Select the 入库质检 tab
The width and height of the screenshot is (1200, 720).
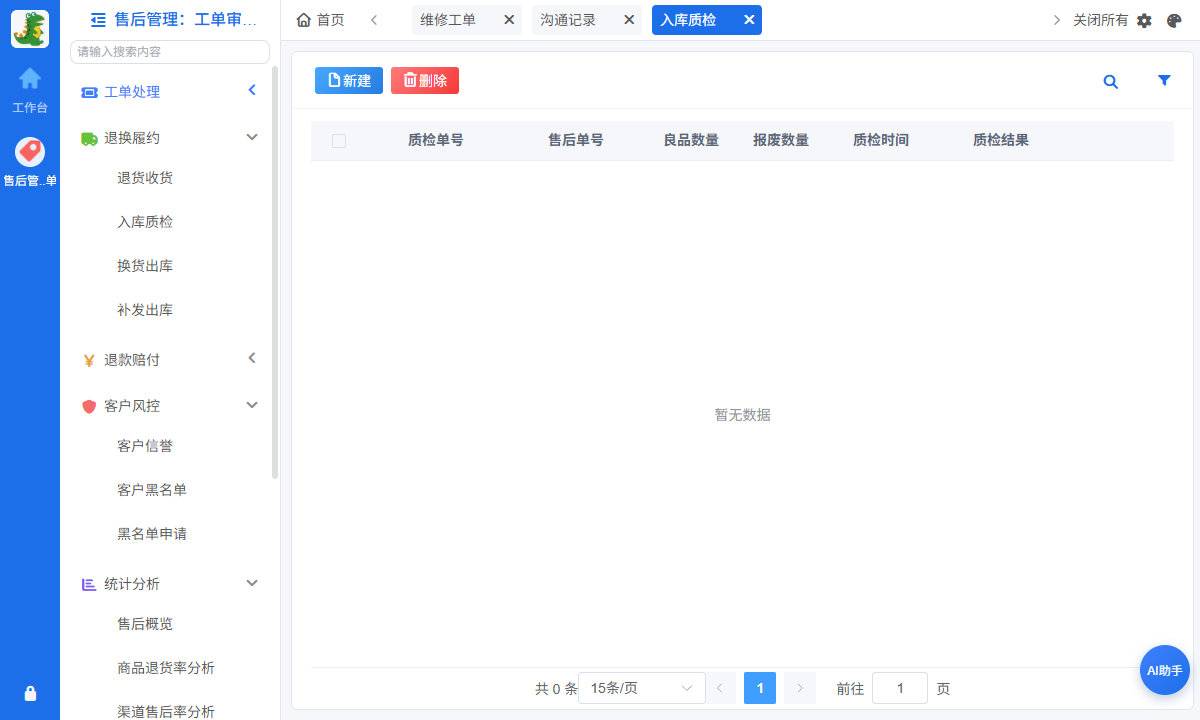(688, 20)
